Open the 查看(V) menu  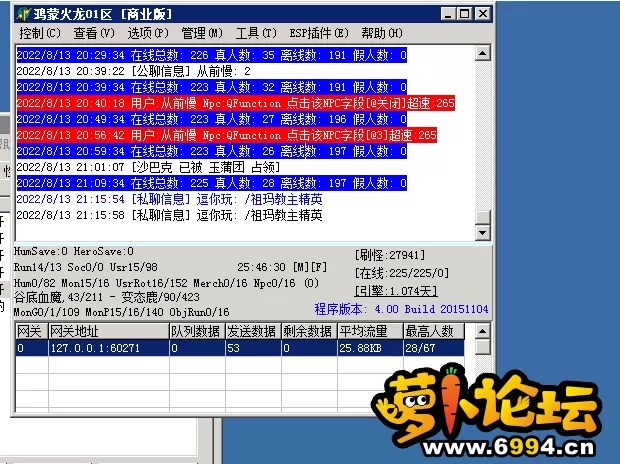pyautogui.click(x=94, y=33)
